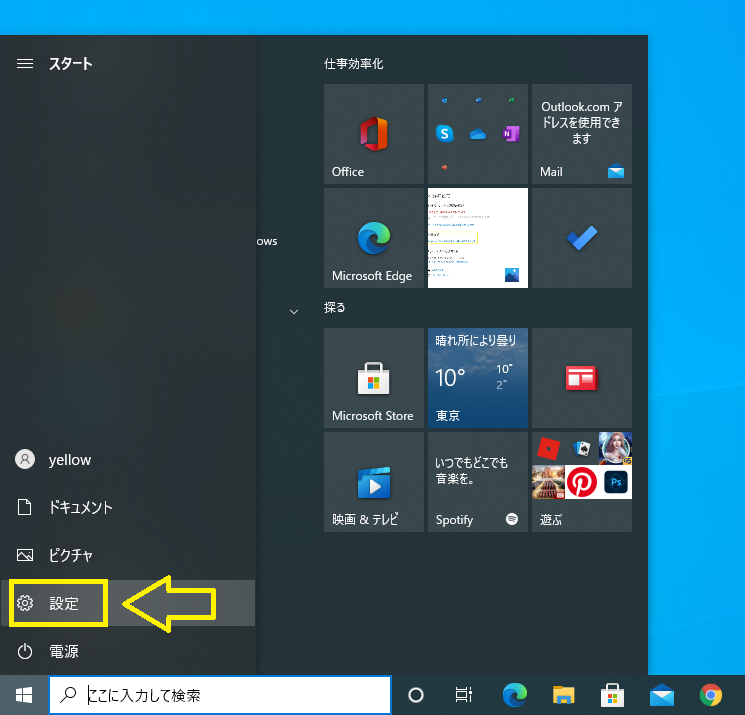The width and height of the screenshot is (745, 715).
Task: Open Pinterest in the 遊ぶ folder
Action: 582,482
